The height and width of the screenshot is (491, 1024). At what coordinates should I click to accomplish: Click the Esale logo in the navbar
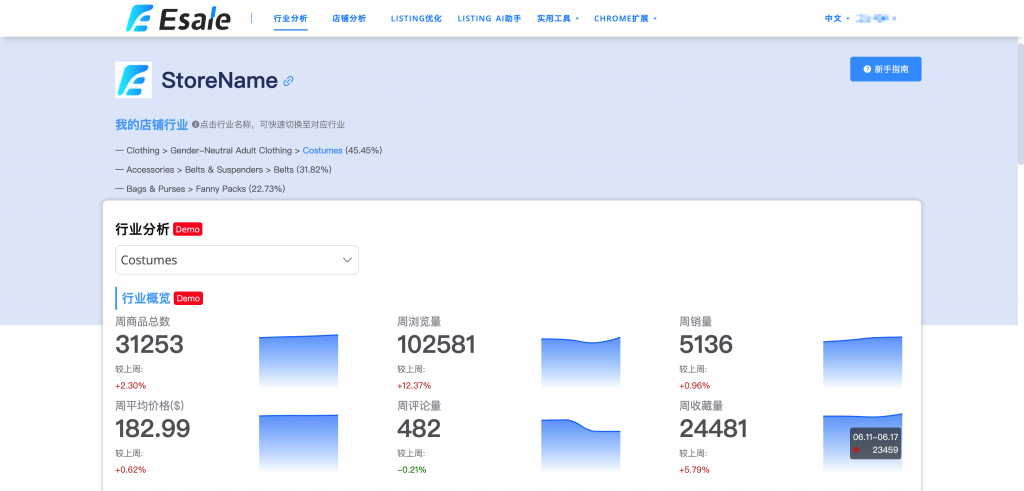tap(178, 18)
